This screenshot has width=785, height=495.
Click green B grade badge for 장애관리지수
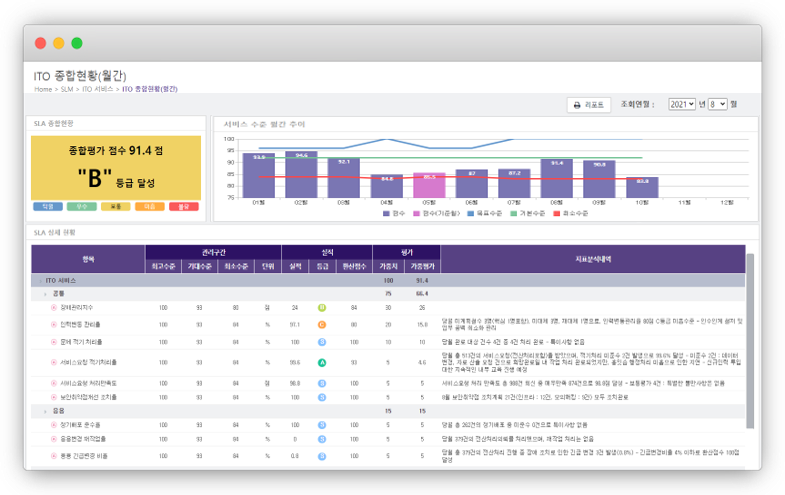click(x=322, y=309)
